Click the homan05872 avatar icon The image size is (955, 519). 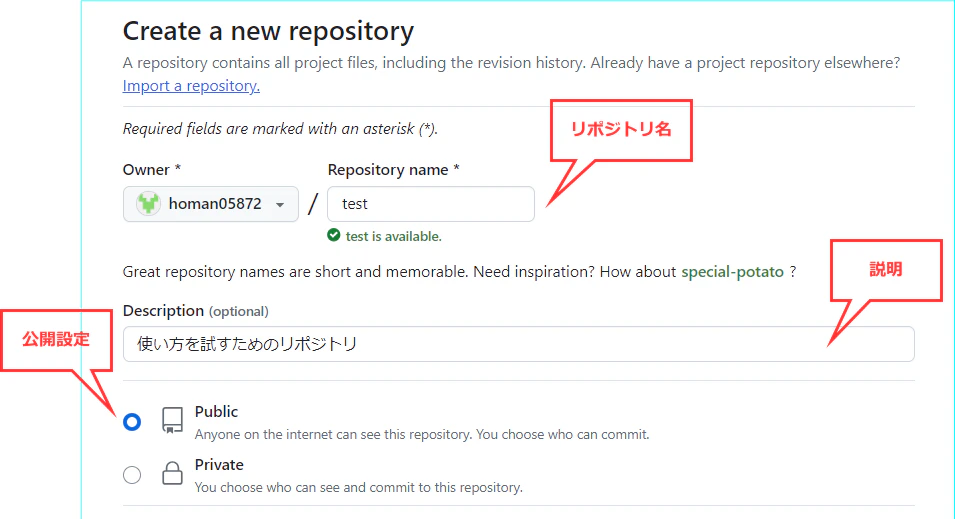[148, 203]
